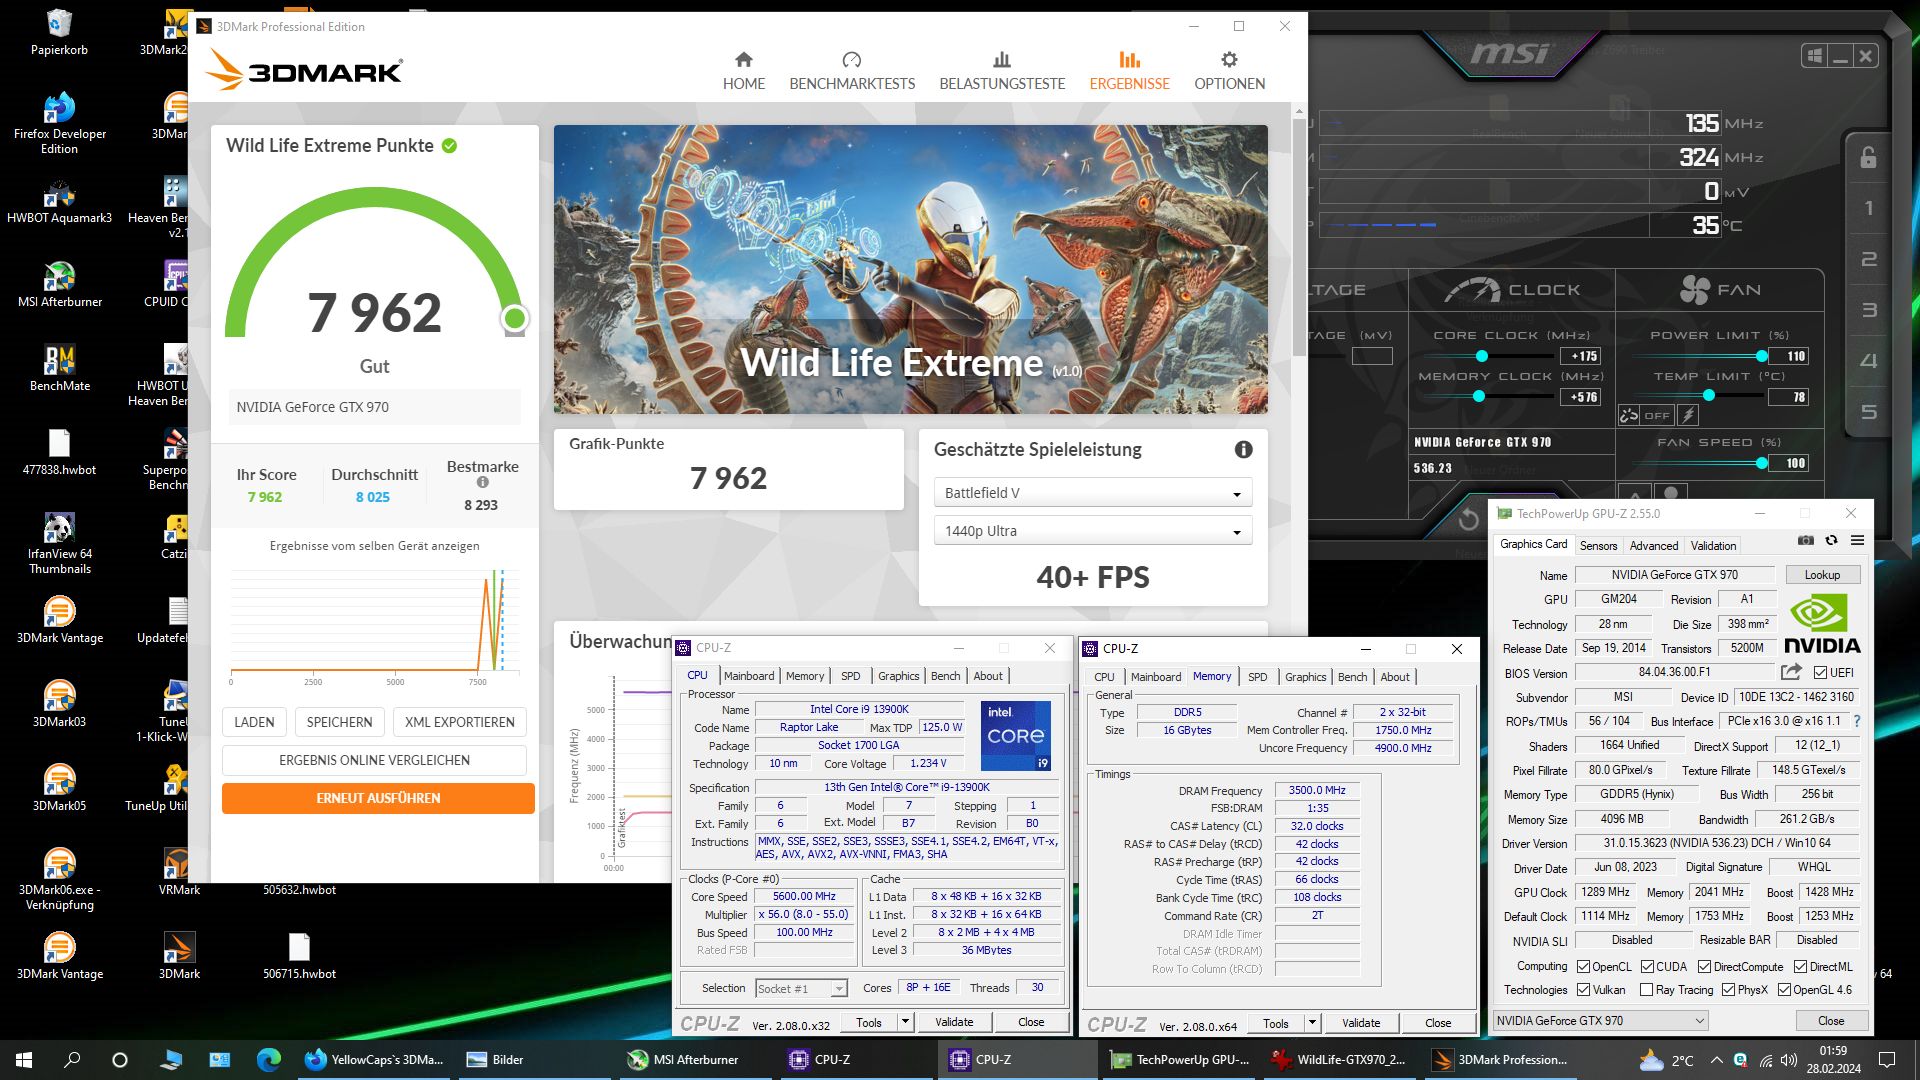The height and width of the screenshot is (1080, 1920).
Task: Click the Fan Speed slider handle in Afterburner
Action: [x=1761, y=463]
